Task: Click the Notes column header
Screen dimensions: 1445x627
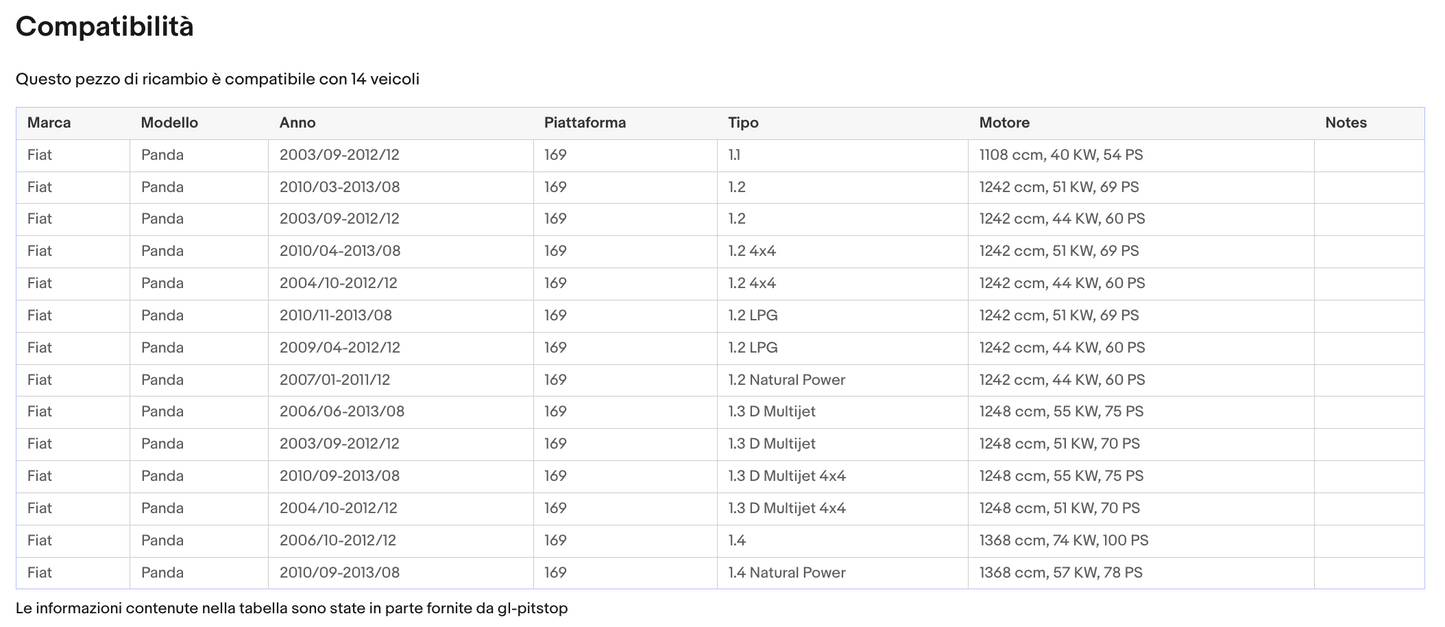Action: (1345, 123)
